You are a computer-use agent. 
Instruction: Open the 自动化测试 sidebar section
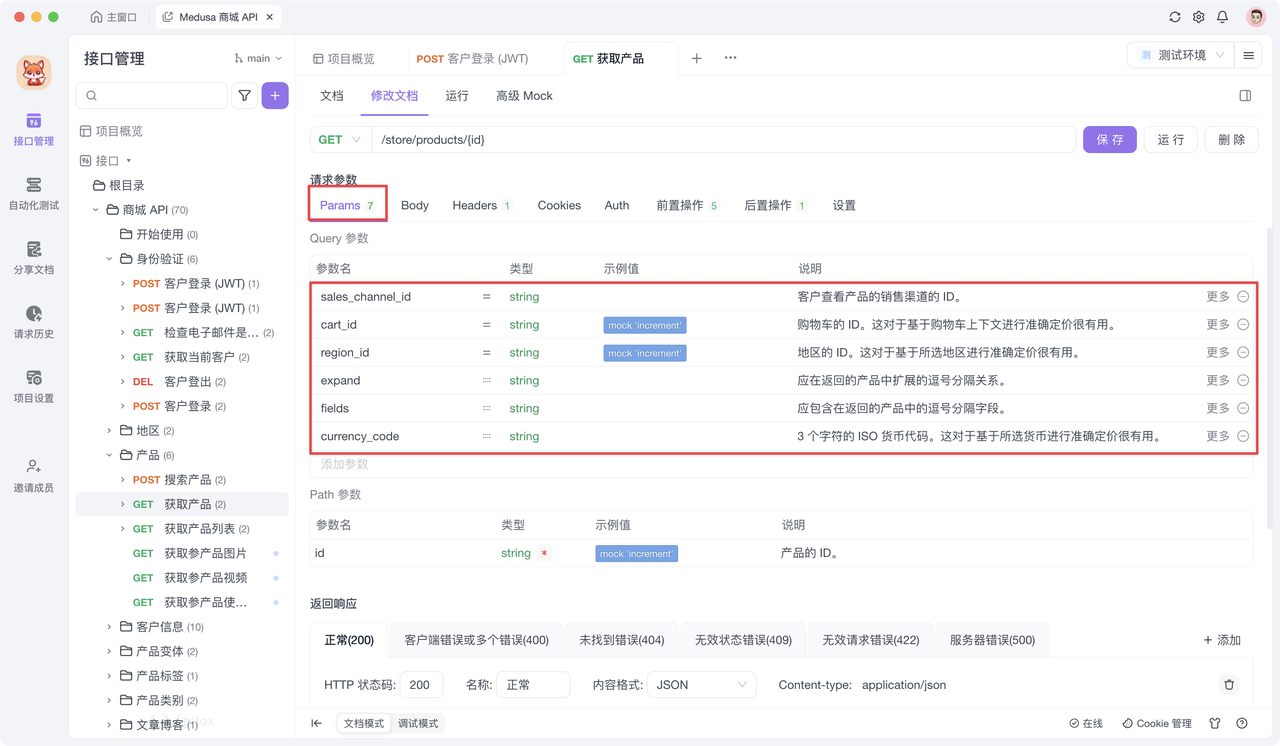(34, 194)
